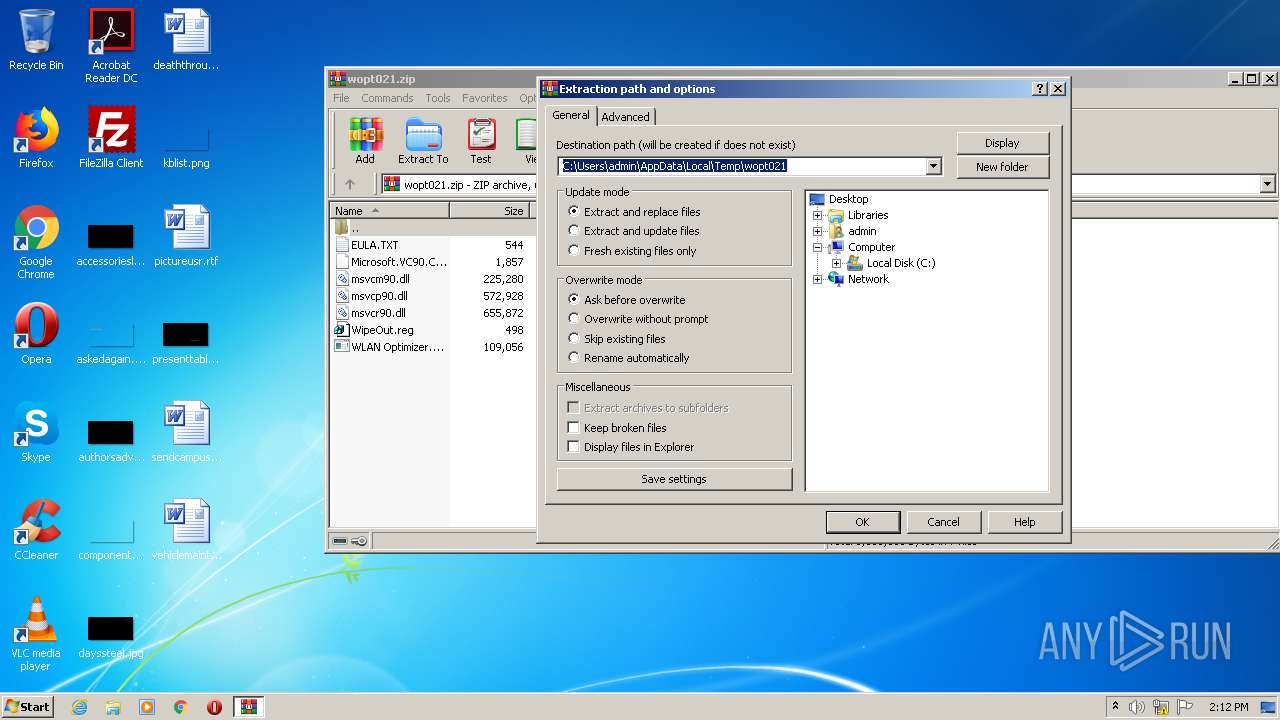Open VLC media player desktop shortcut
1280x720 pixels.
click(x=36, y=634)
